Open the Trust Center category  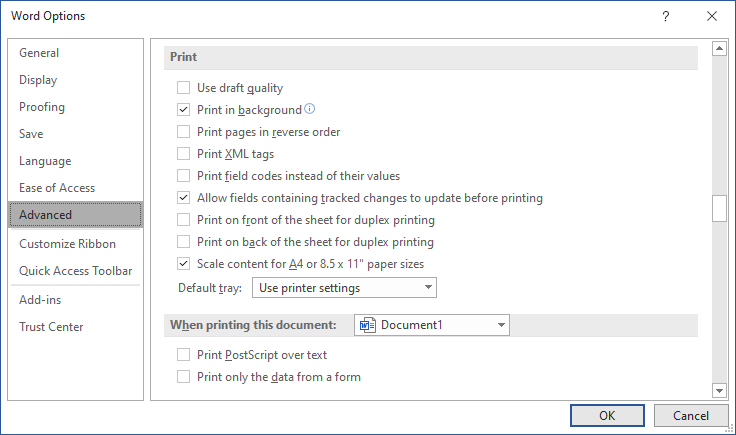[51, 327]
